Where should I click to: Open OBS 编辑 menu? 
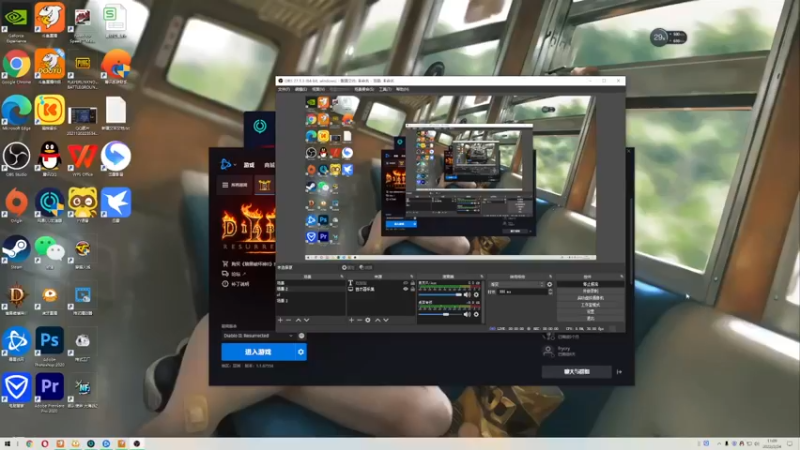point(301,89)
